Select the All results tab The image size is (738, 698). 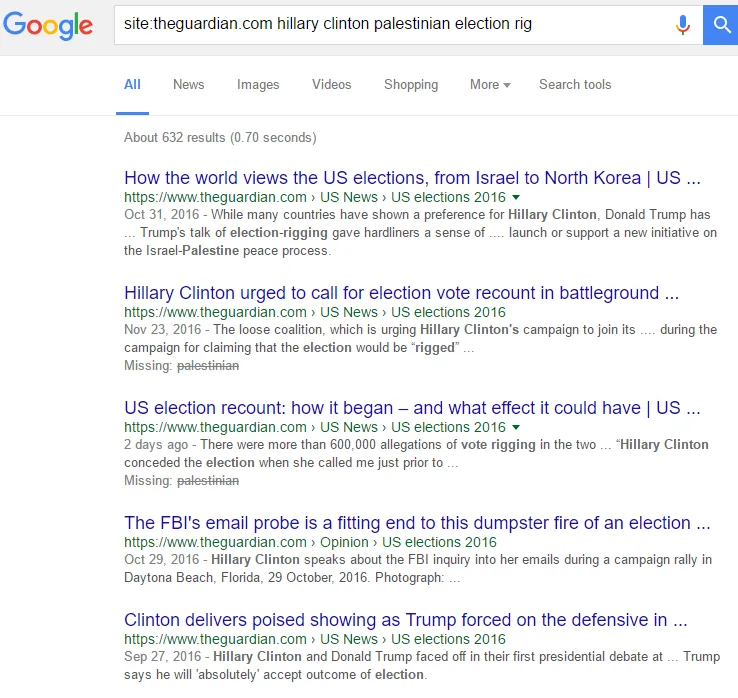click(x=132, y=85)
